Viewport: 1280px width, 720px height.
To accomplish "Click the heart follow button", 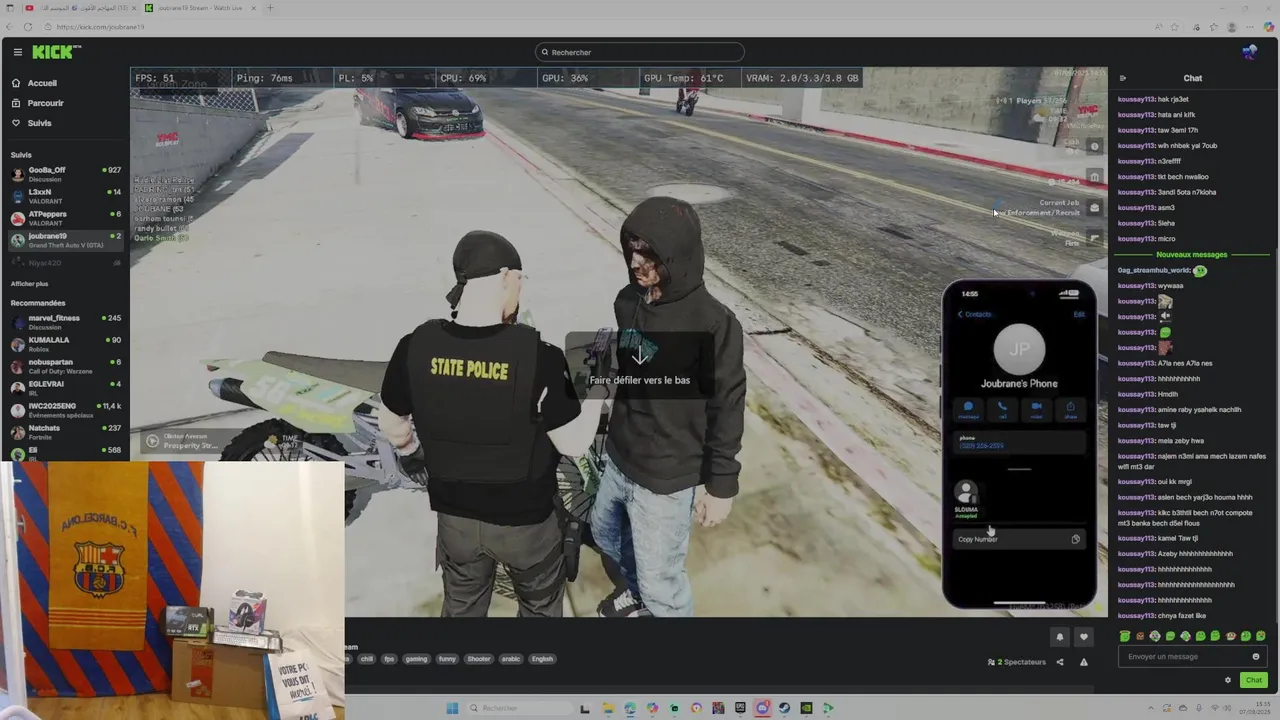I will pos(1083,637).
